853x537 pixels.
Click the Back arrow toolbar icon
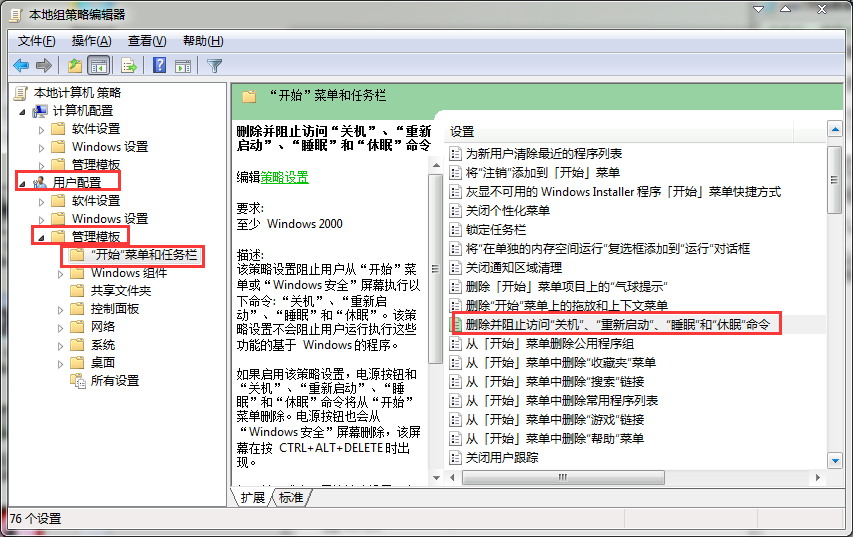point(20,66)
